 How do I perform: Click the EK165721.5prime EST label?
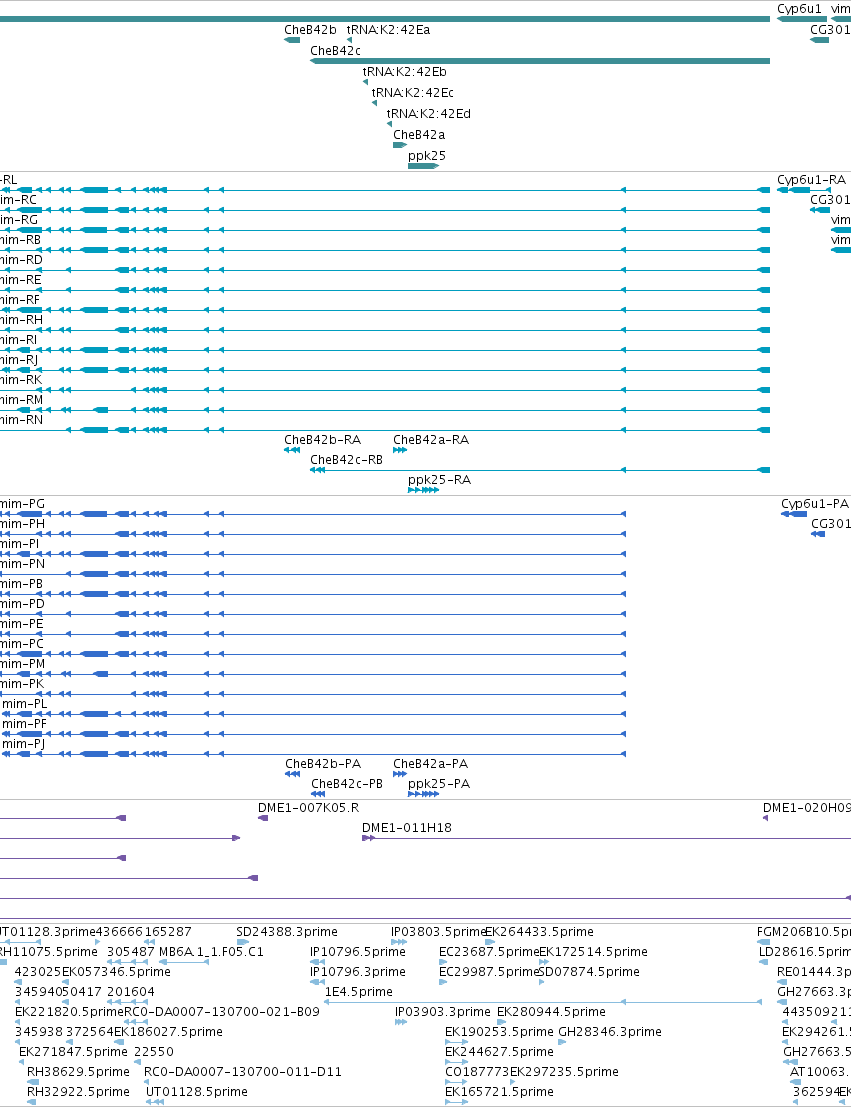(x=499, y=1092)
